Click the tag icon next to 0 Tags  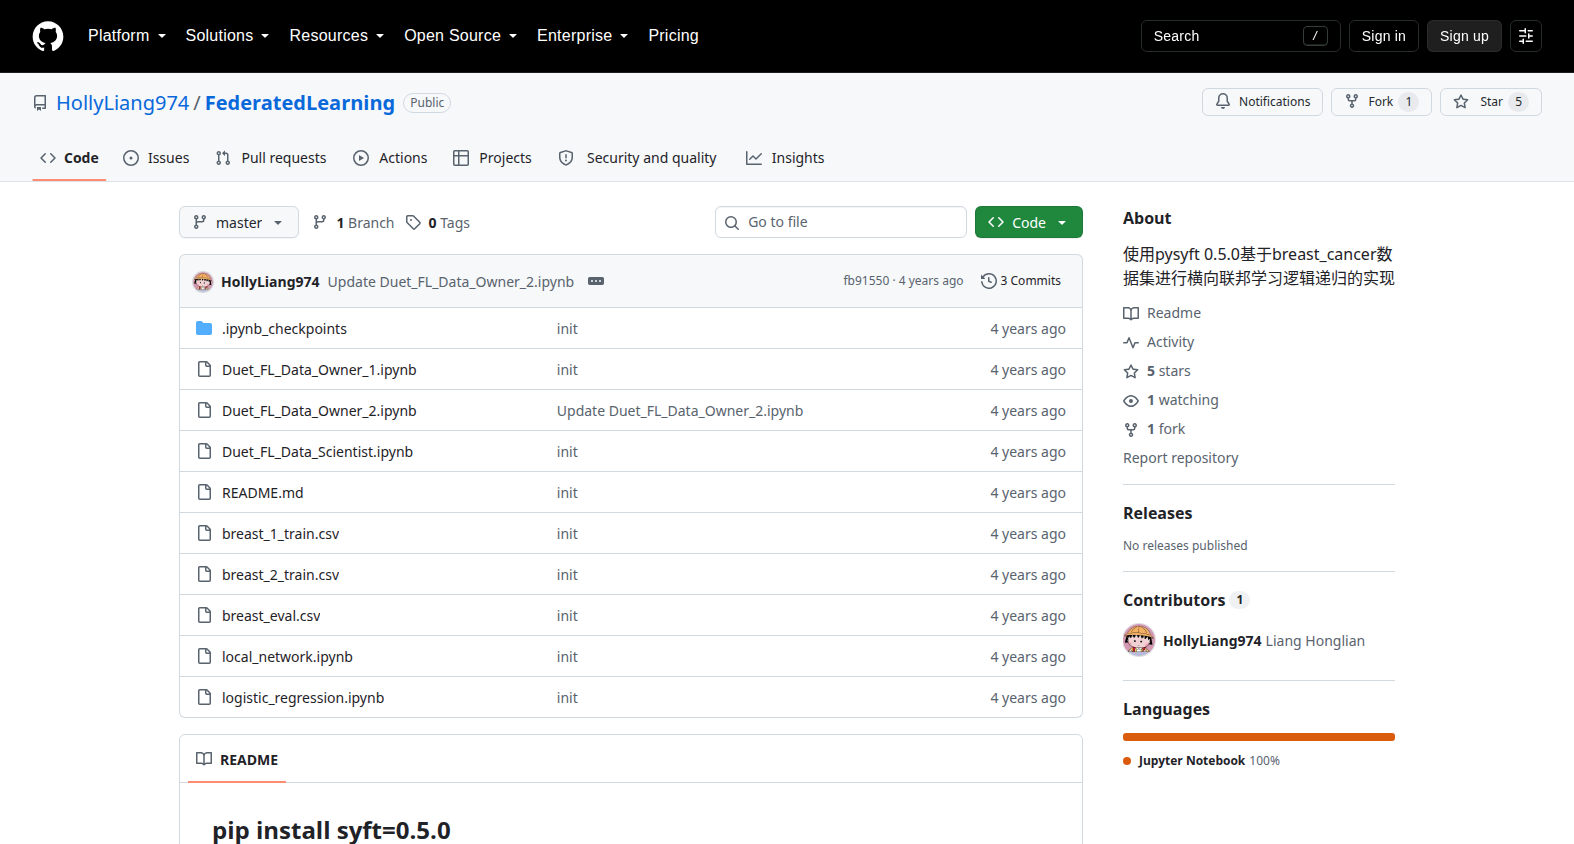[413, 222]
